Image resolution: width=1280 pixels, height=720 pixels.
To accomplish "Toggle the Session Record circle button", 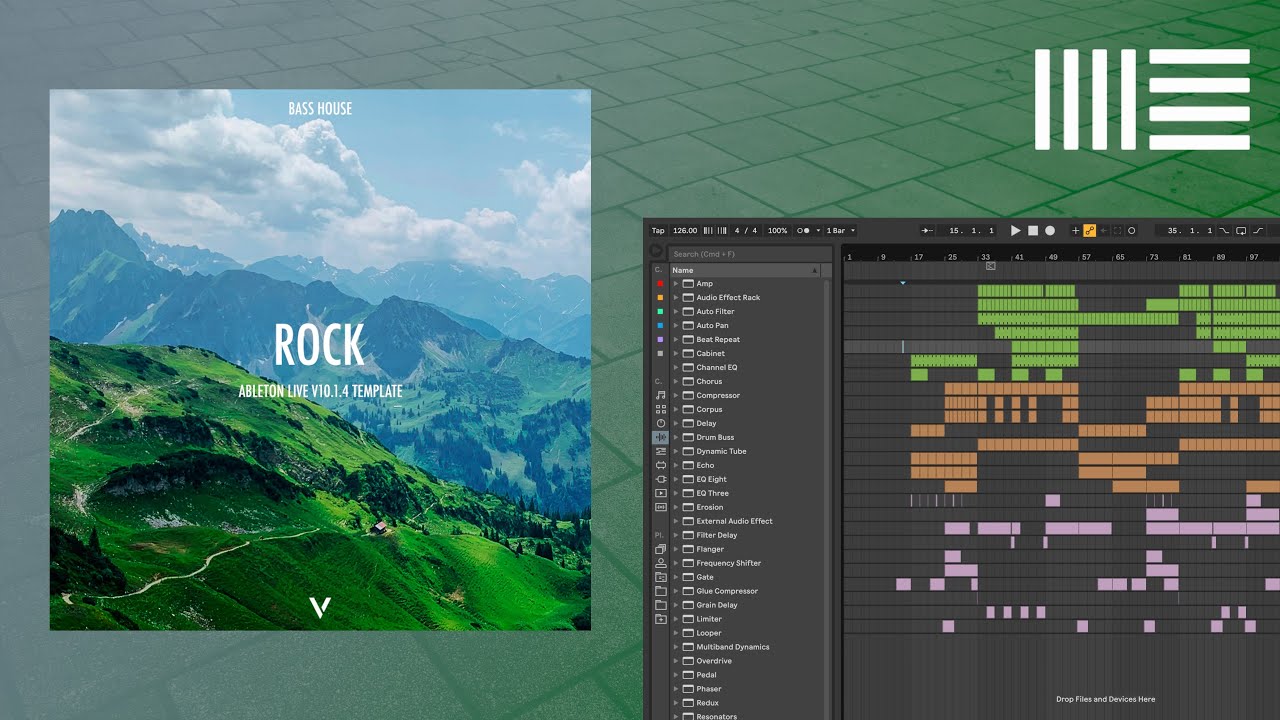I will click(x=1131, y=231).
